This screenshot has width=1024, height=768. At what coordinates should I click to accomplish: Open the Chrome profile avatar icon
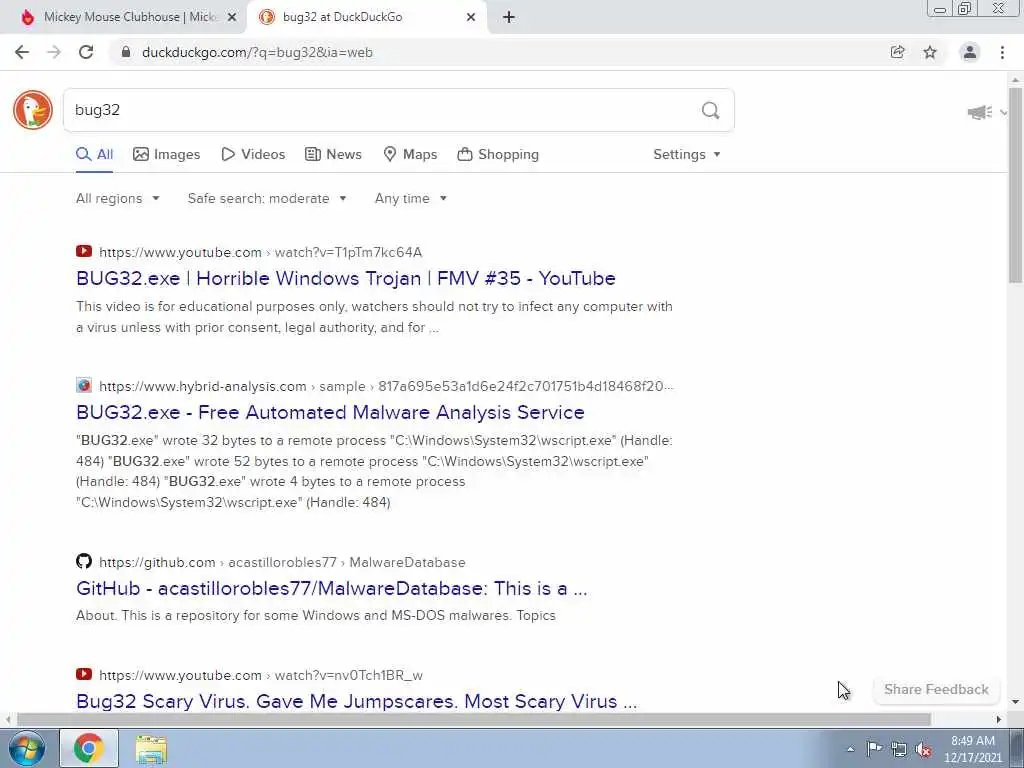point(970,52)
